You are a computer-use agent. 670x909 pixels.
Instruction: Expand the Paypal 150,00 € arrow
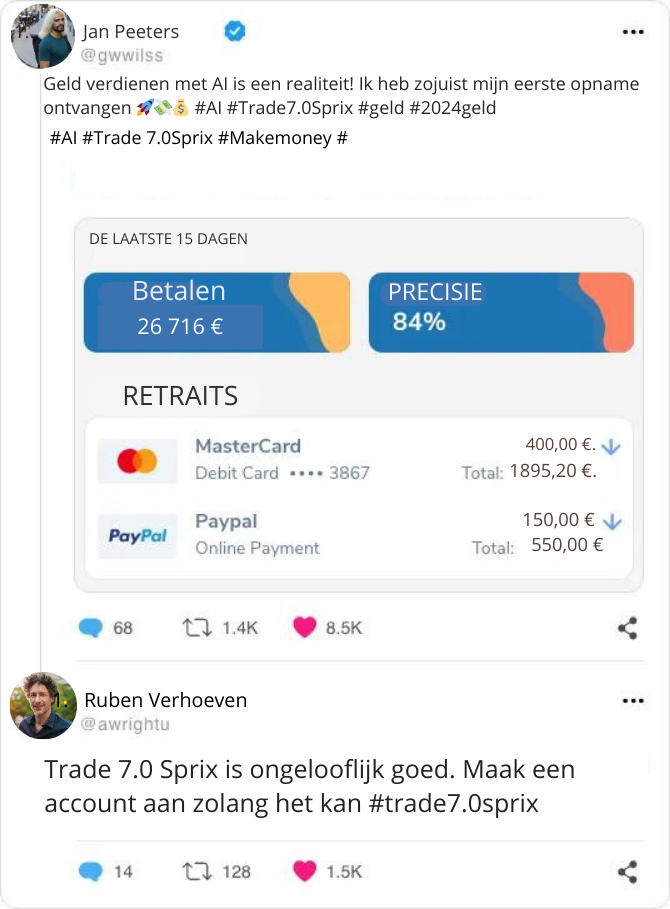(x=612, y=522)
